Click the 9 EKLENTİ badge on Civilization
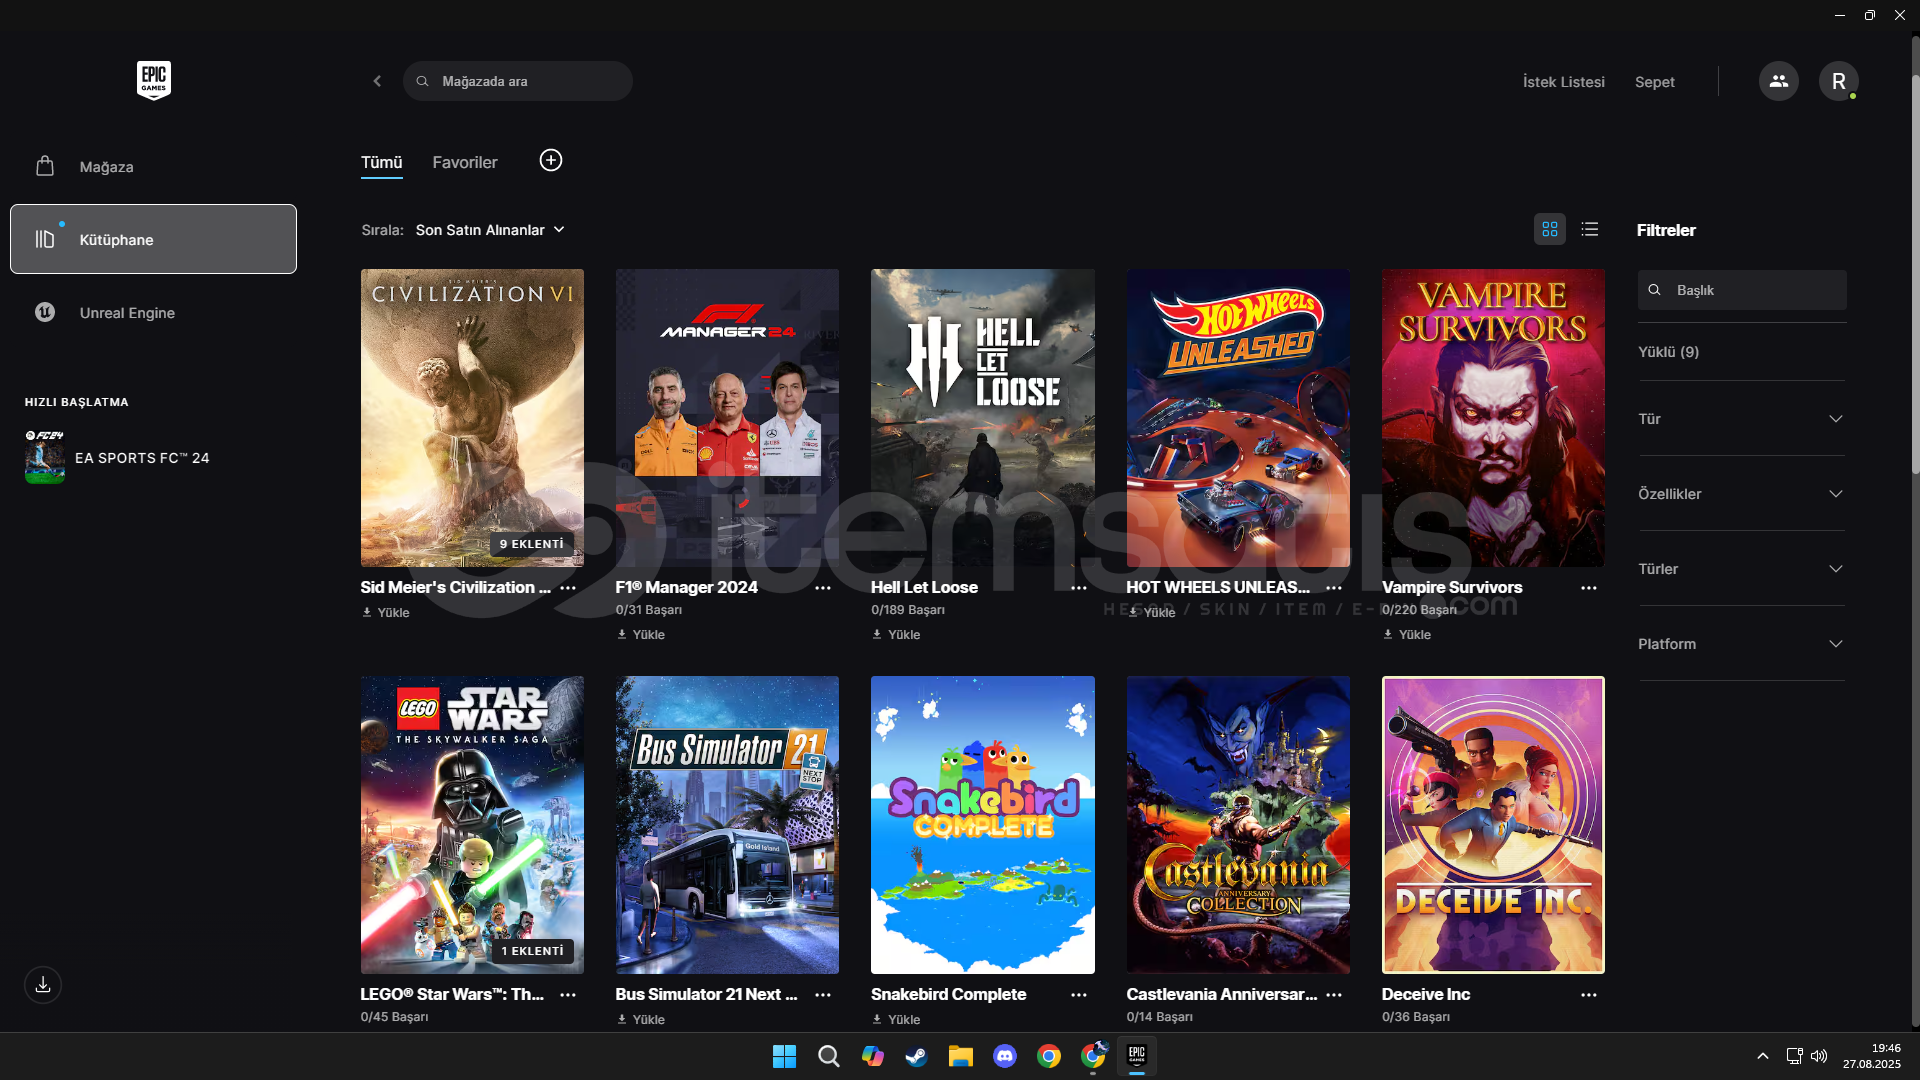Viewport: 1920px width, 1080px height. tap(532, 544)
